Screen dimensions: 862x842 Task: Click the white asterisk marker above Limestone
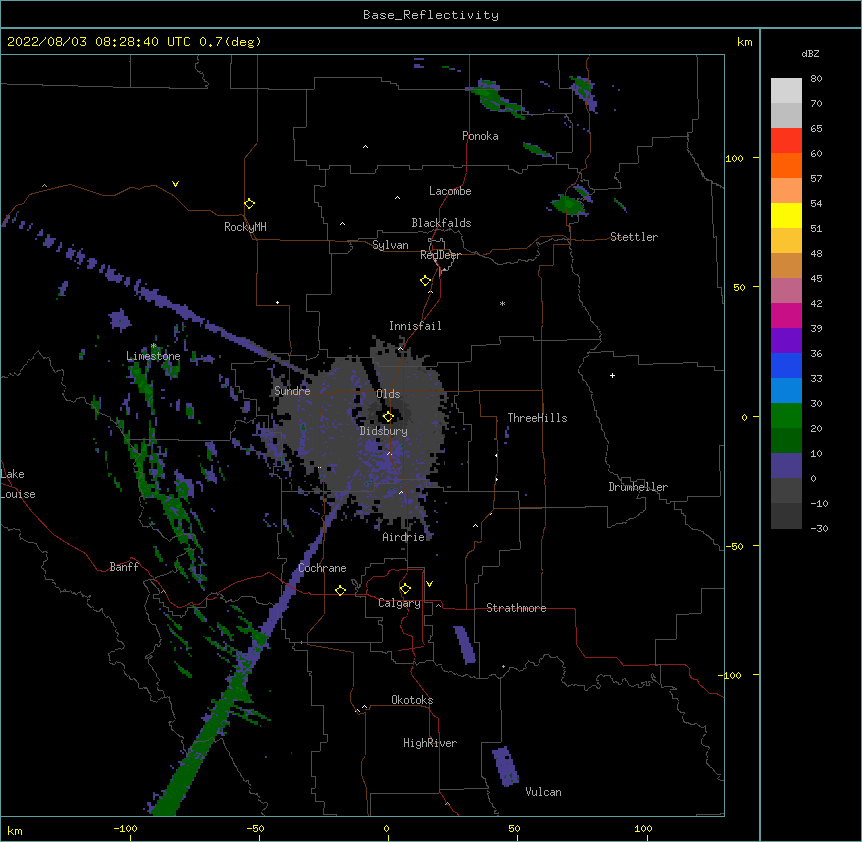point(154,346)
